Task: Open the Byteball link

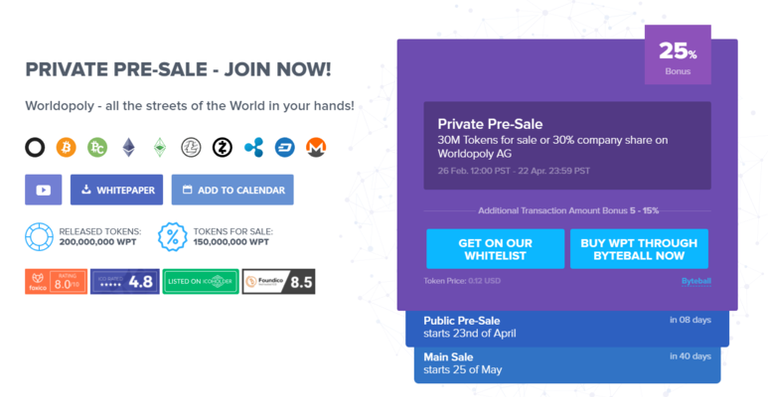Action: click(696, 281)
